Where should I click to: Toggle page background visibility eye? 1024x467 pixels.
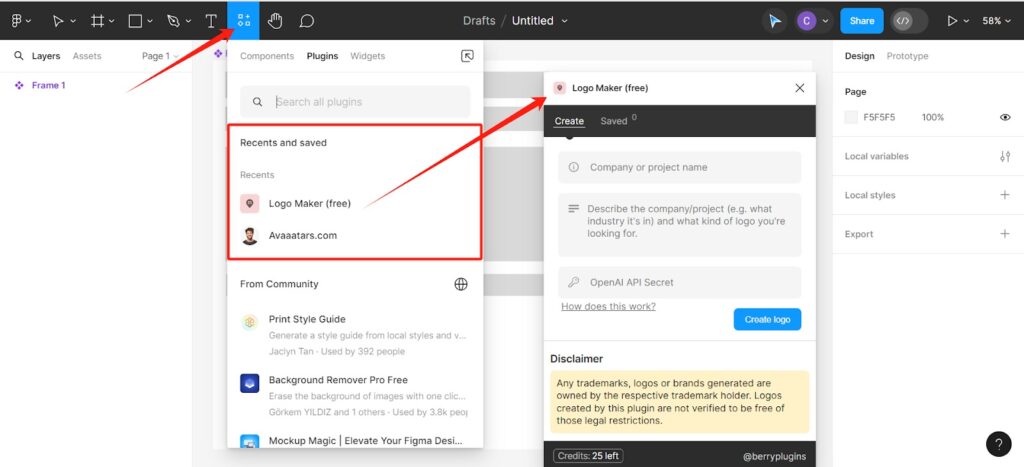tap(1005, 118)
